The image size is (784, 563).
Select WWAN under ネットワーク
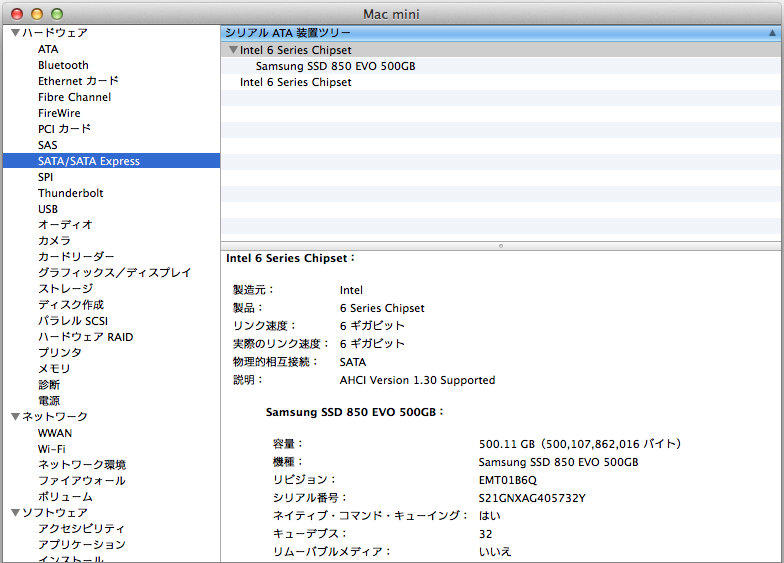pos(55,433)
